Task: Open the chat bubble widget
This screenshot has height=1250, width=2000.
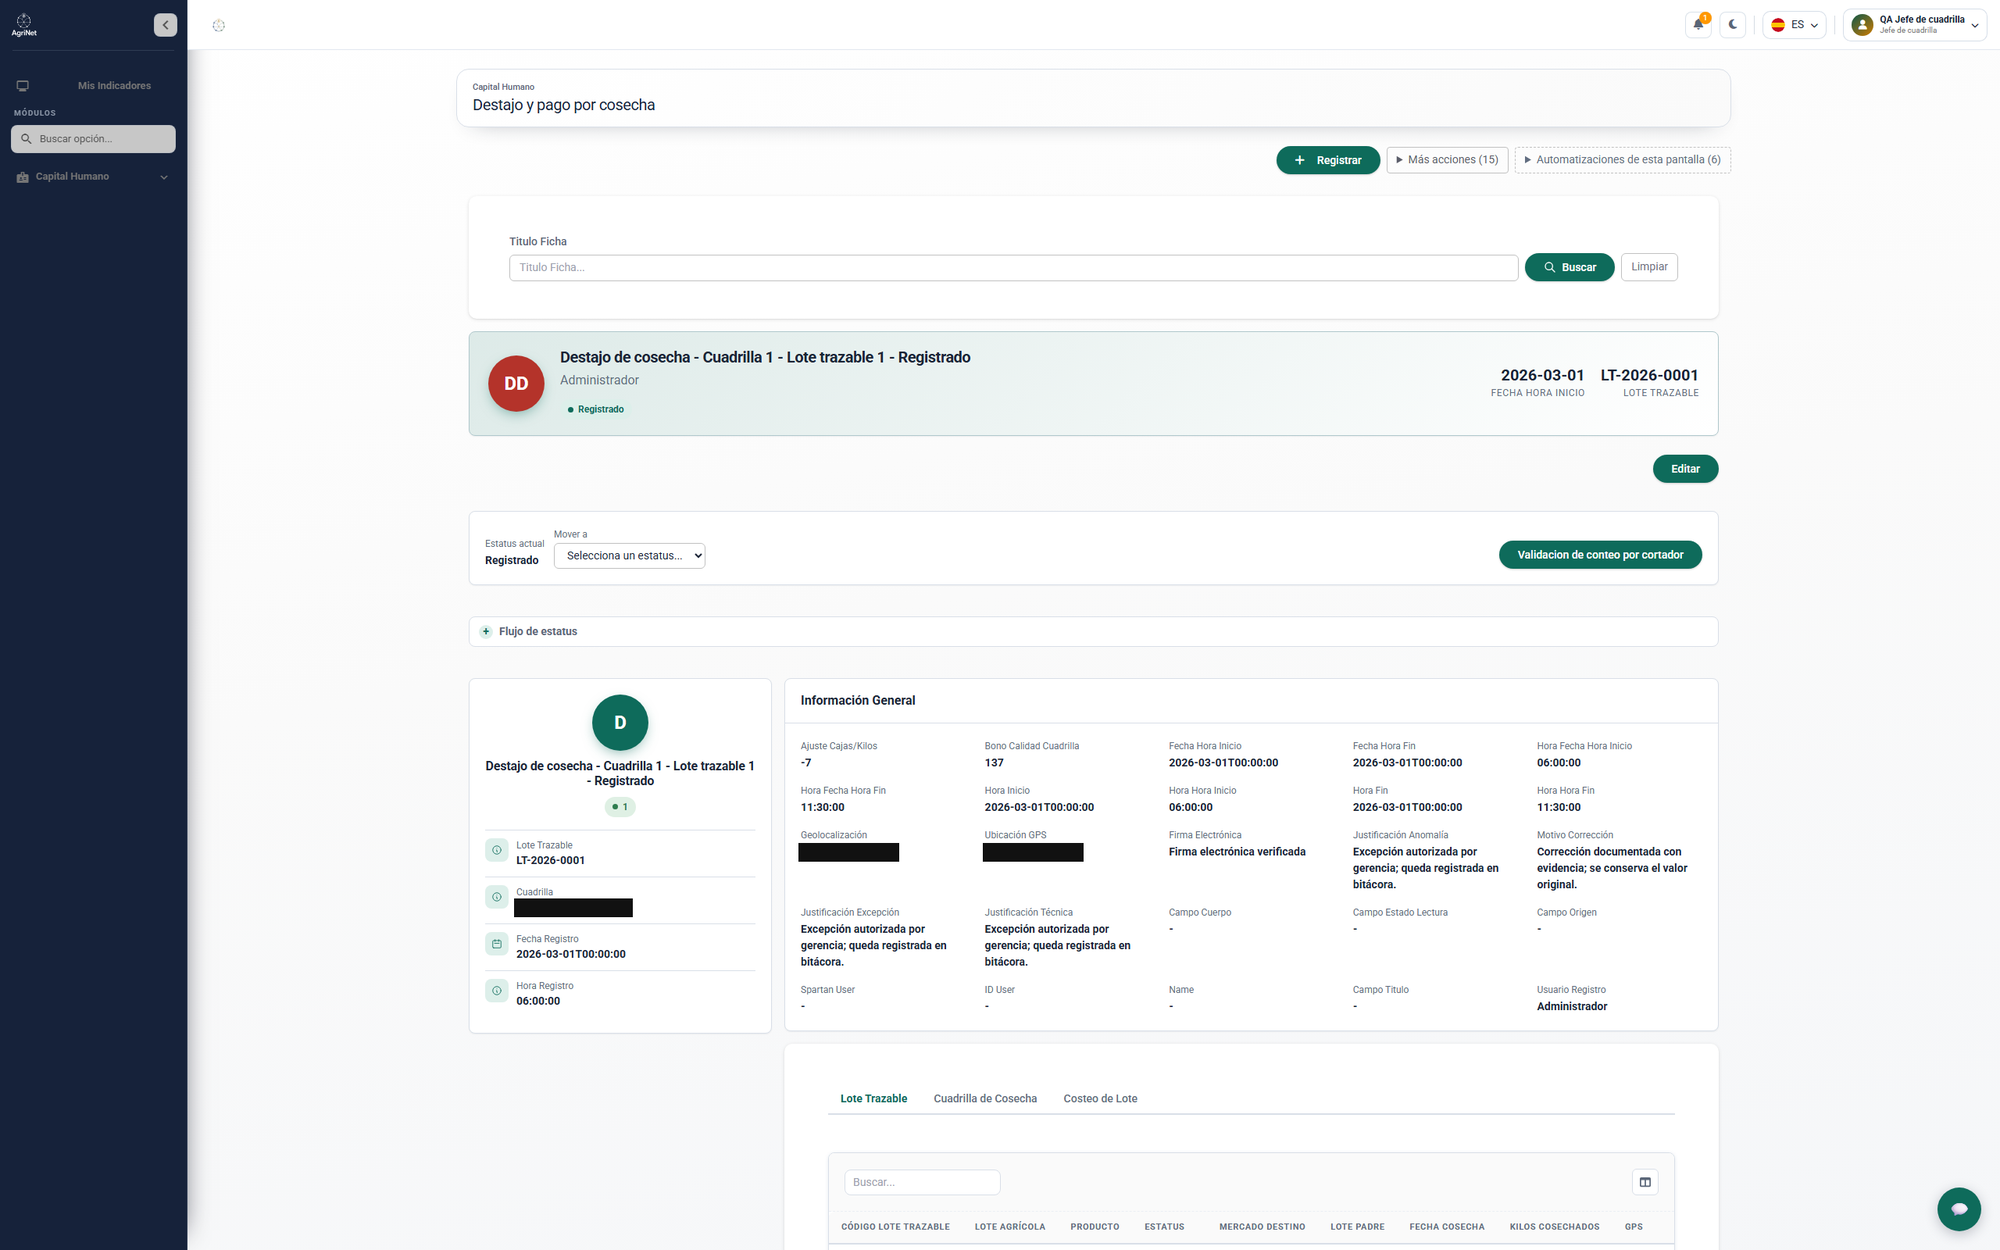Action: click(1959, 1209)
